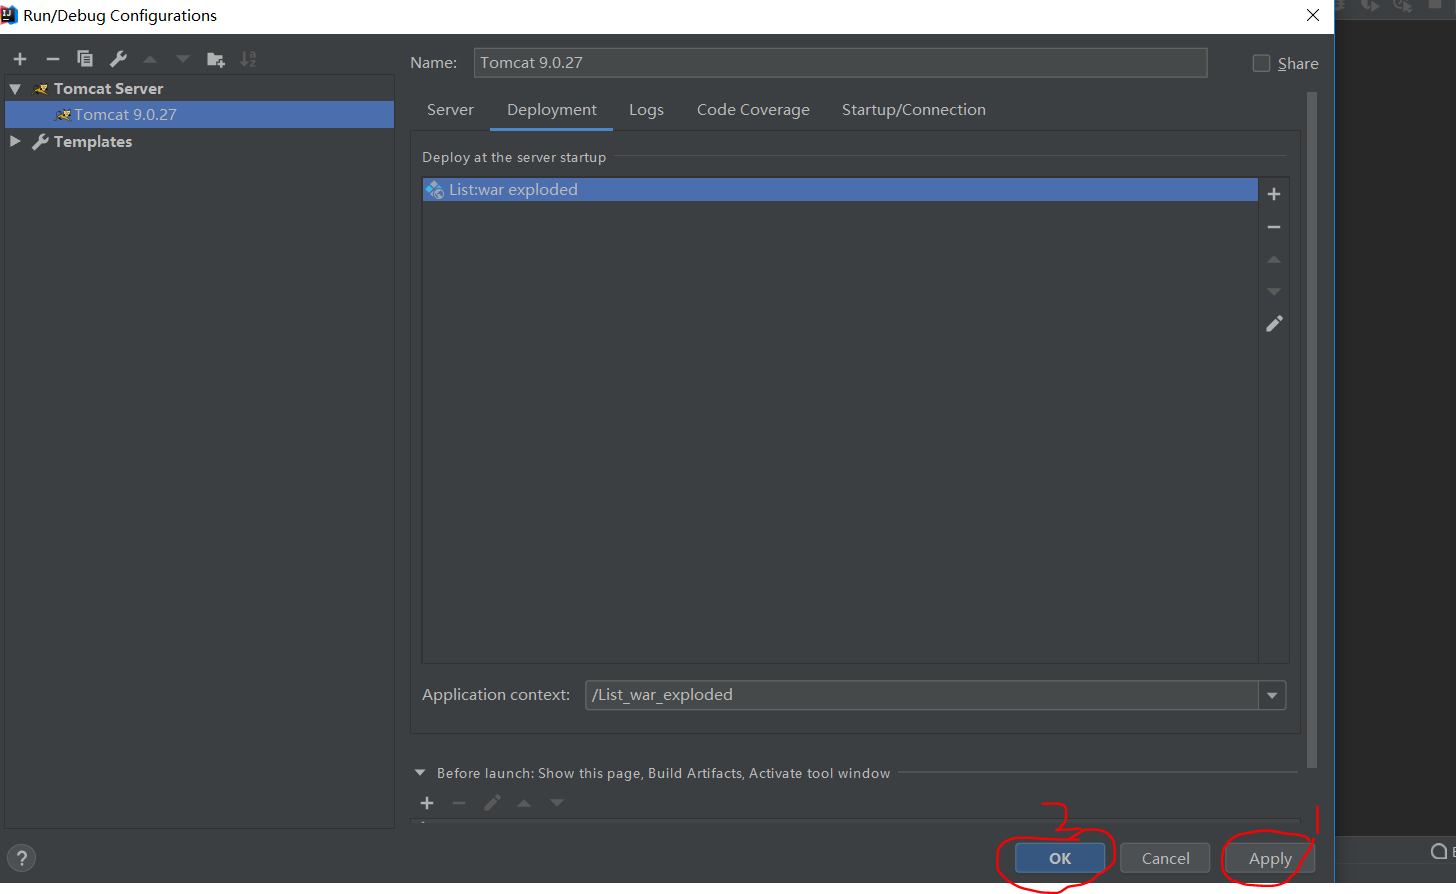1456x894 pixels.
Task: Expand the Templates tree node
Action: click(x=15, y=141)
